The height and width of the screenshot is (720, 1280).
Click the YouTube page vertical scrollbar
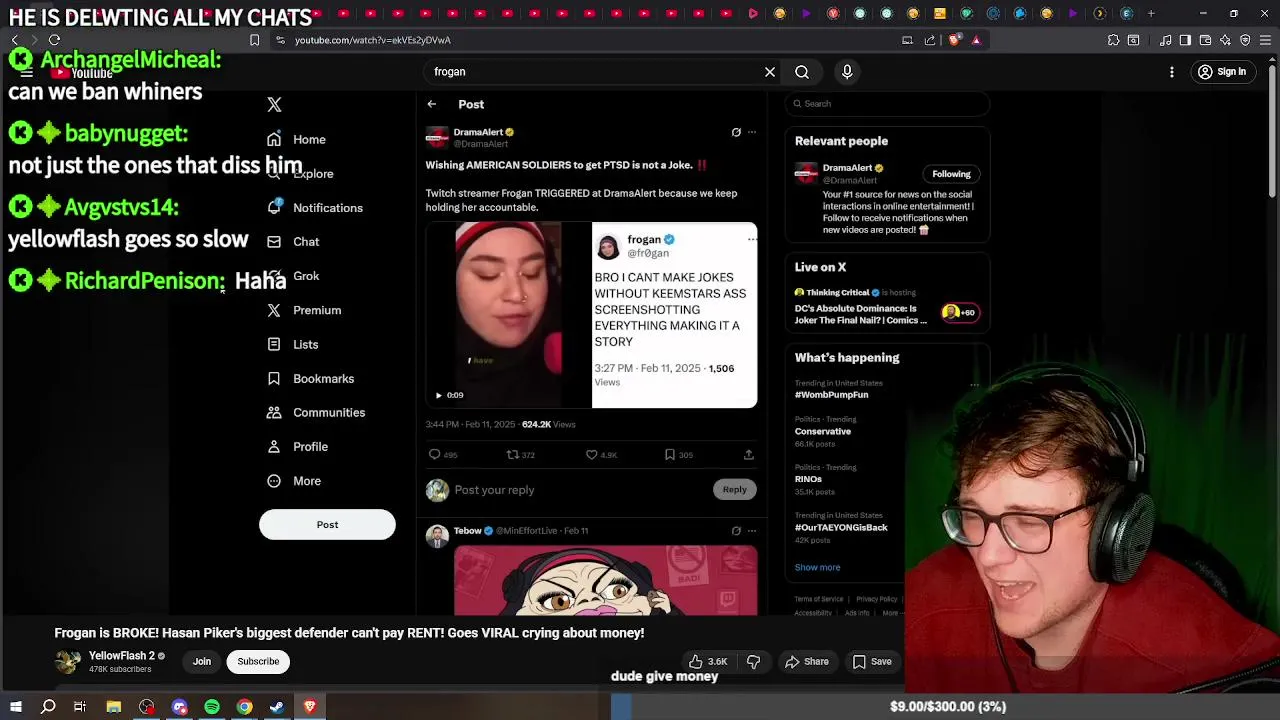[x=1274, y=130]
